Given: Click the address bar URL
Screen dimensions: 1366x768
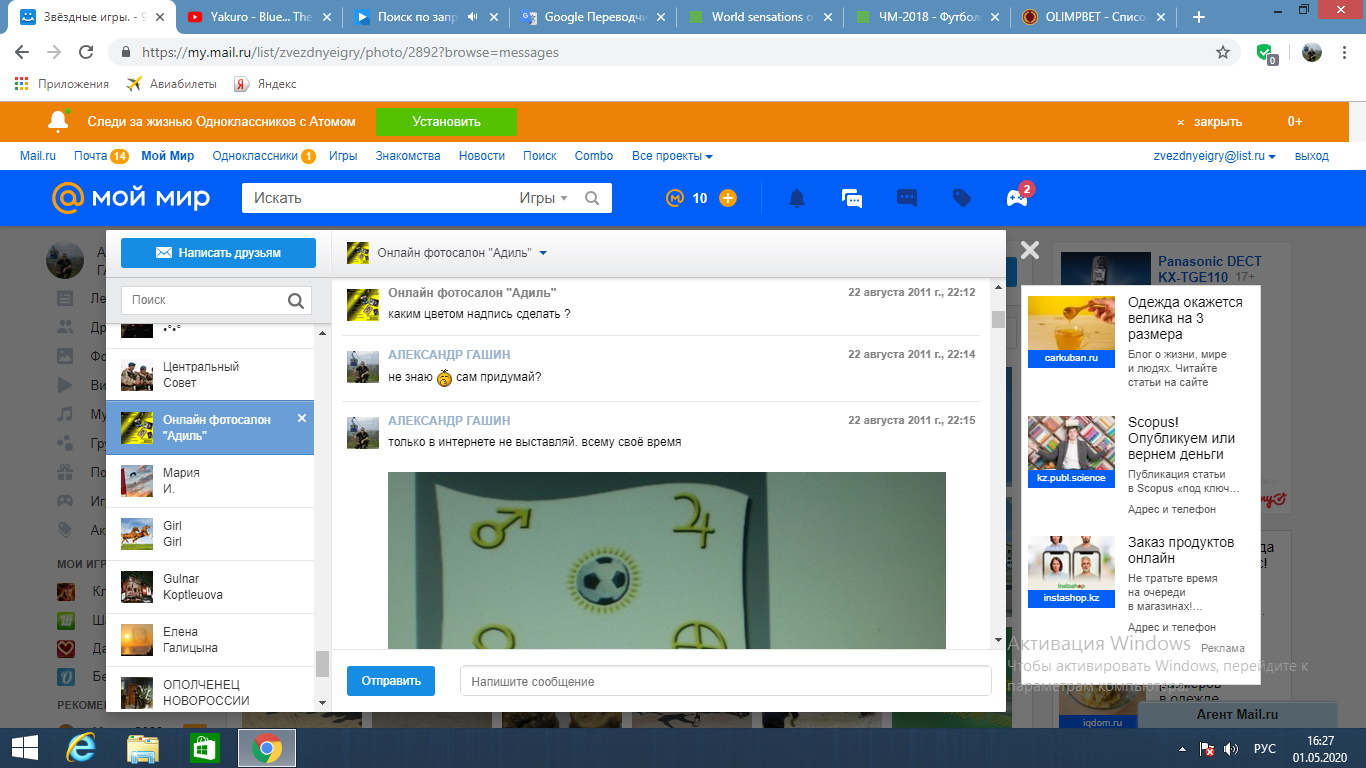Looking at the screenshot, I should coord(350,52).
